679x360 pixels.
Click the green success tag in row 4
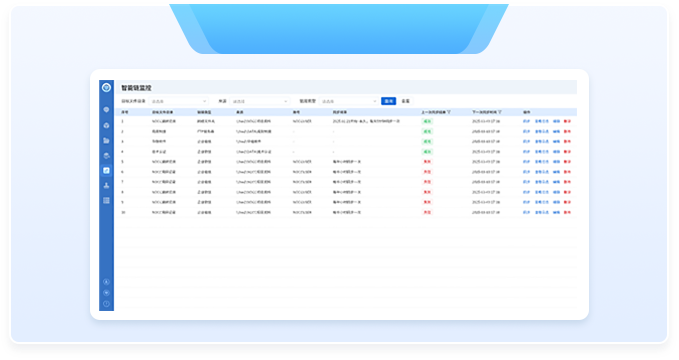tap(427, 152)
